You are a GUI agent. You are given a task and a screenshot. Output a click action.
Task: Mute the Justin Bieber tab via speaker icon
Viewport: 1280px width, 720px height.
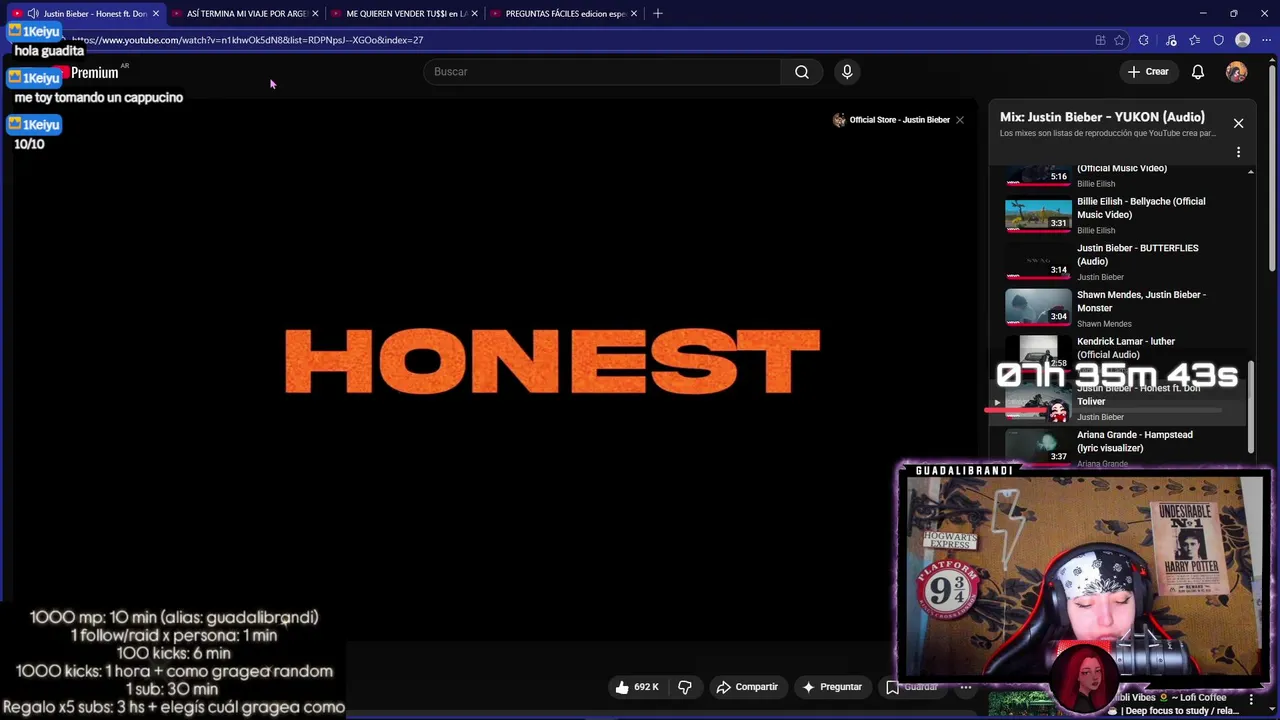tap(33, 13)
